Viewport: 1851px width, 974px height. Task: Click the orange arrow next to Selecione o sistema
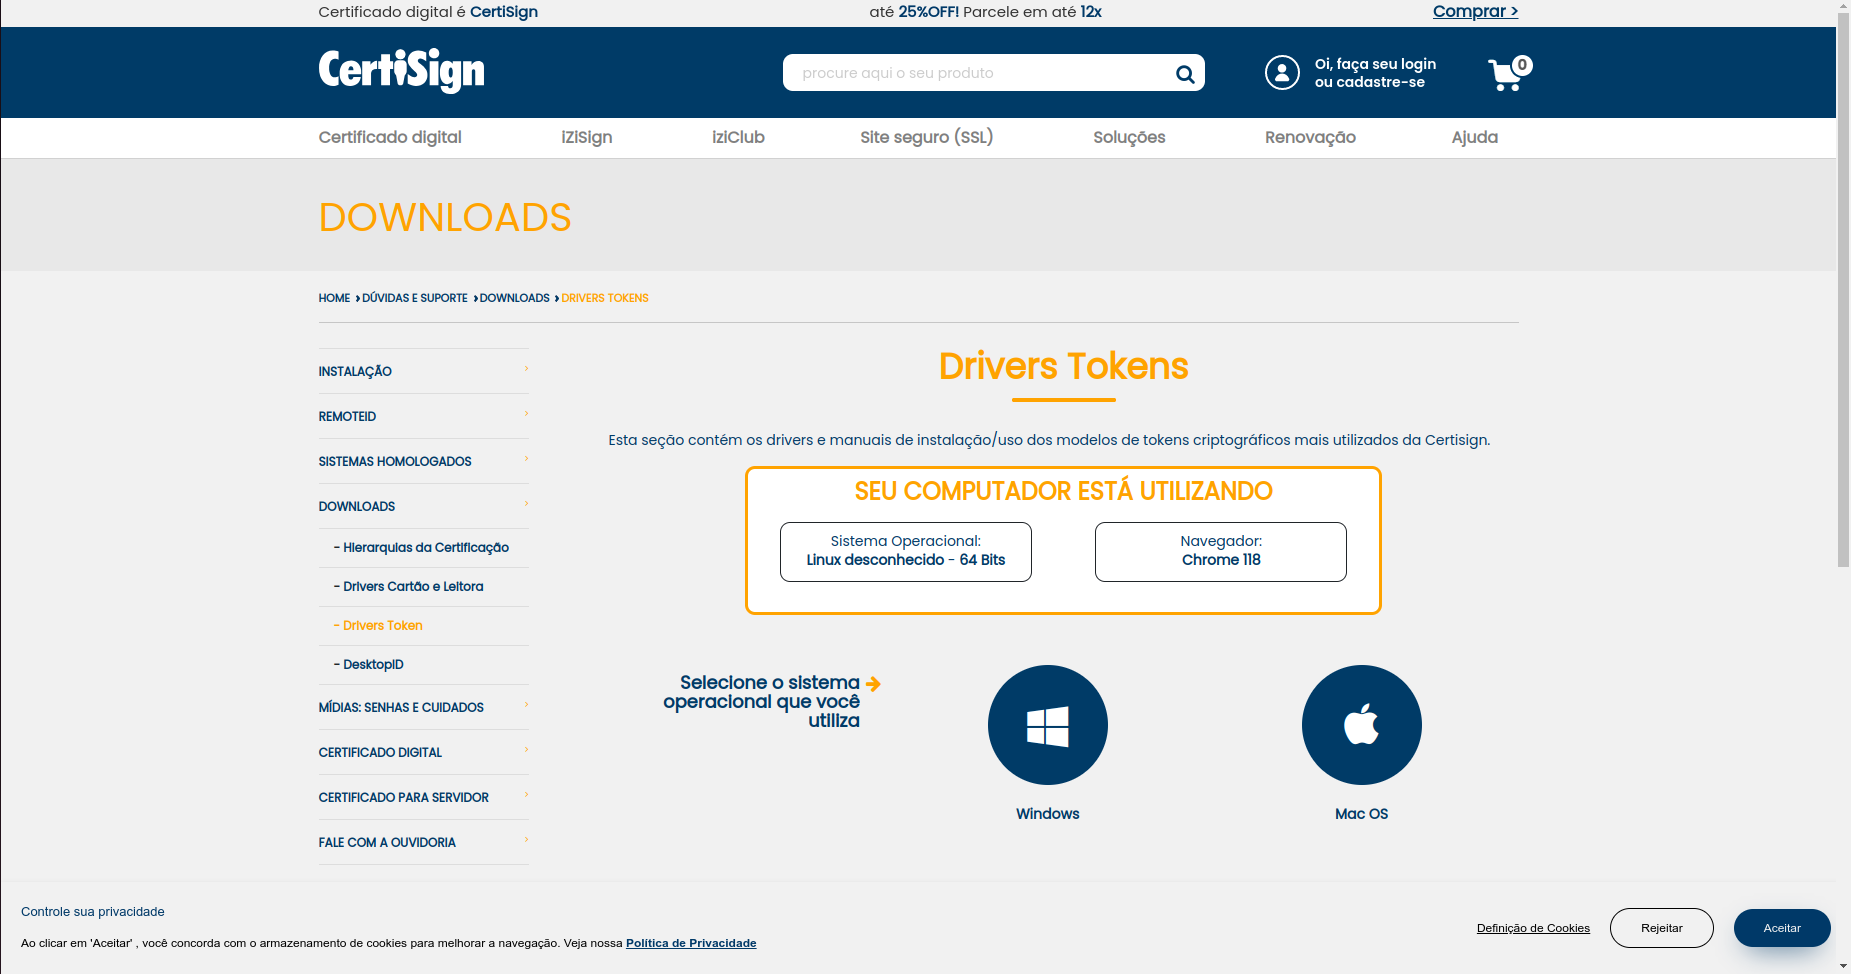tap(873, 684)
